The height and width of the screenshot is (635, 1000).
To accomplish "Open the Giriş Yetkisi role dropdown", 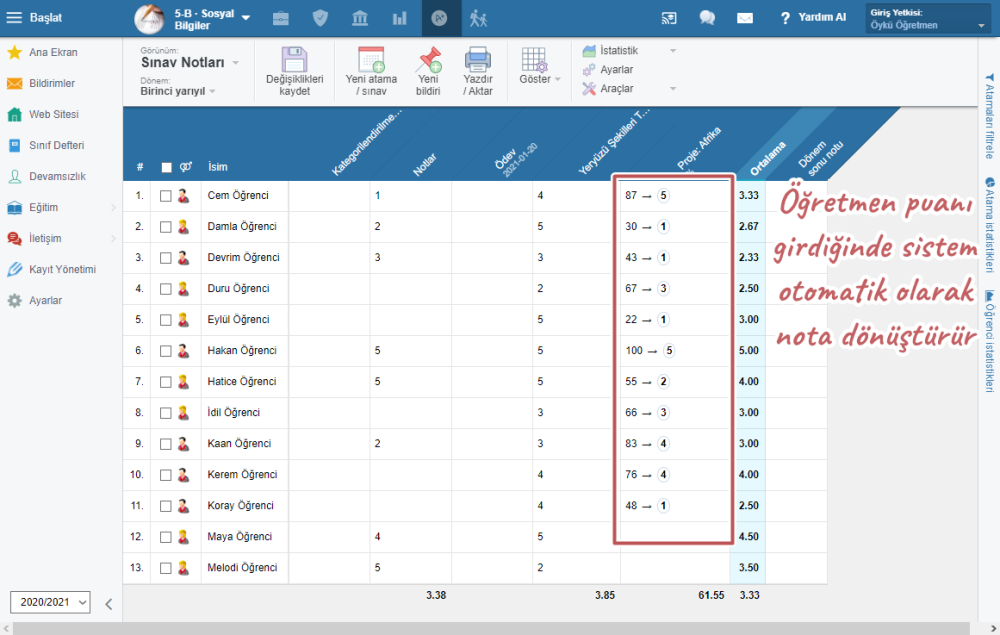I will pyautogui.click(x=928, y=19).
